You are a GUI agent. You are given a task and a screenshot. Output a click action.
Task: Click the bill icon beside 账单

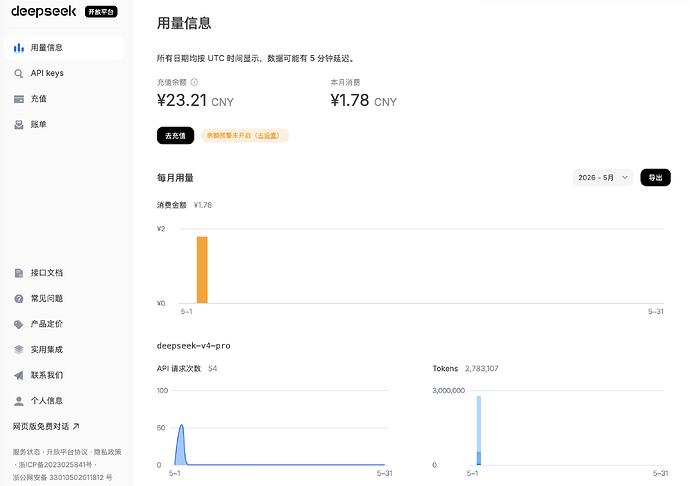18,125
